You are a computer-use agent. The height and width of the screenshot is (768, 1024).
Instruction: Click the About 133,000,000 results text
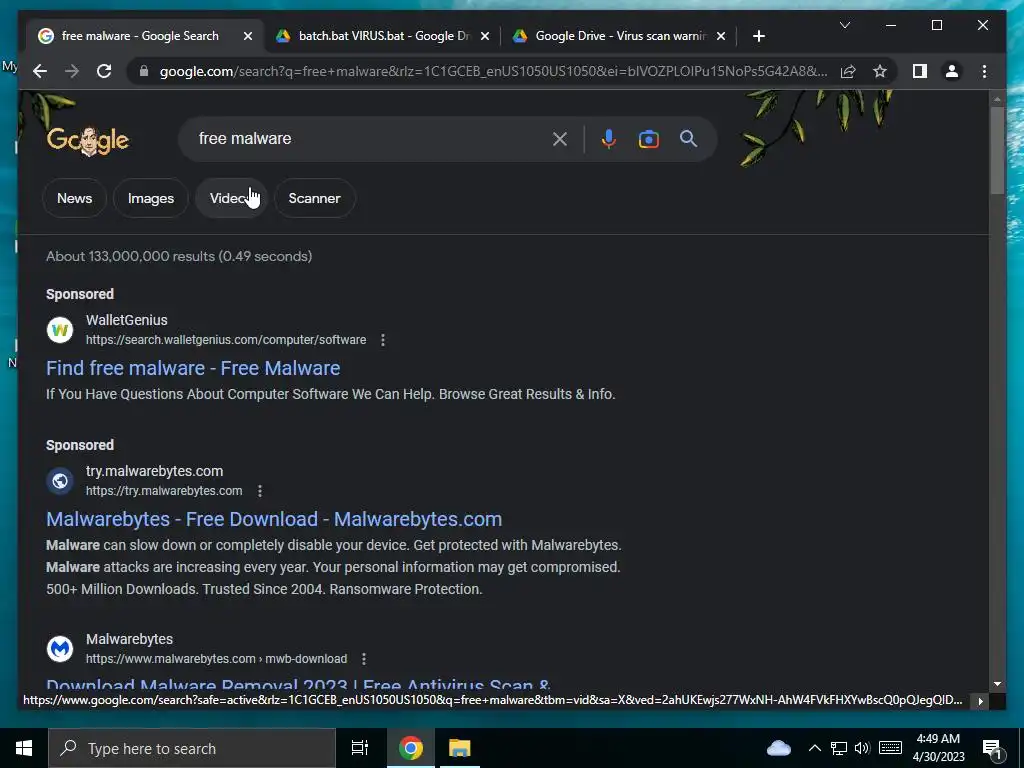click(x=179, y=256)
